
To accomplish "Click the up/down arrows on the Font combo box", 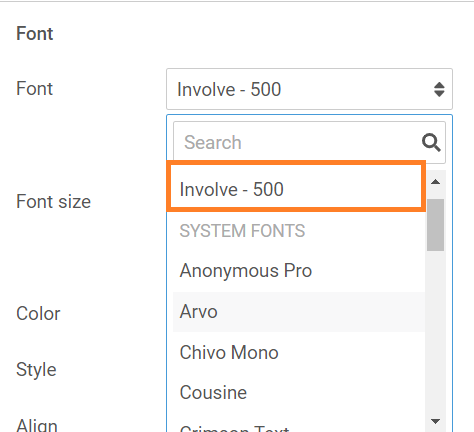I will [x=439, y=89].
